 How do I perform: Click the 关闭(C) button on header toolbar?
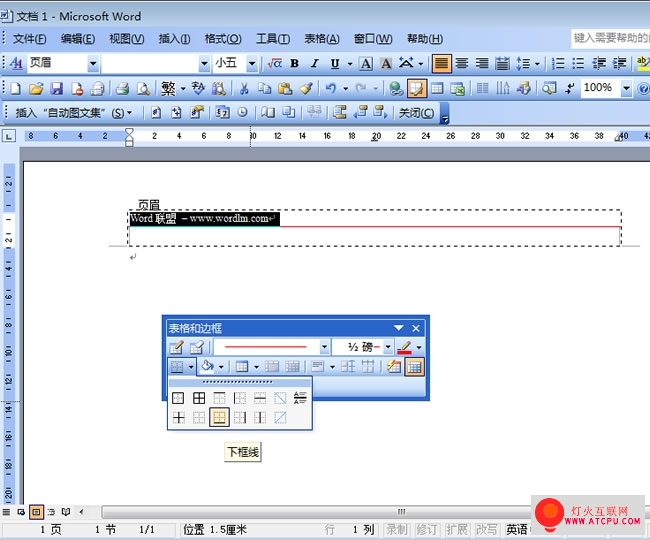click(x=416, y=113)
